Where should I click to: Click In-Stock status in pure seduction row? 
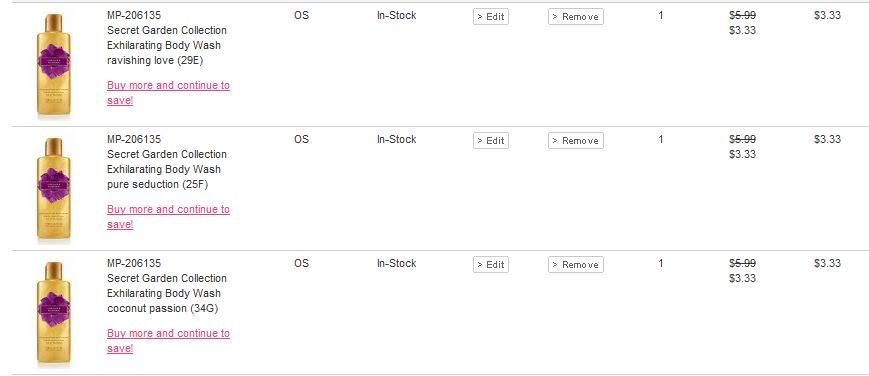point(396,139)
